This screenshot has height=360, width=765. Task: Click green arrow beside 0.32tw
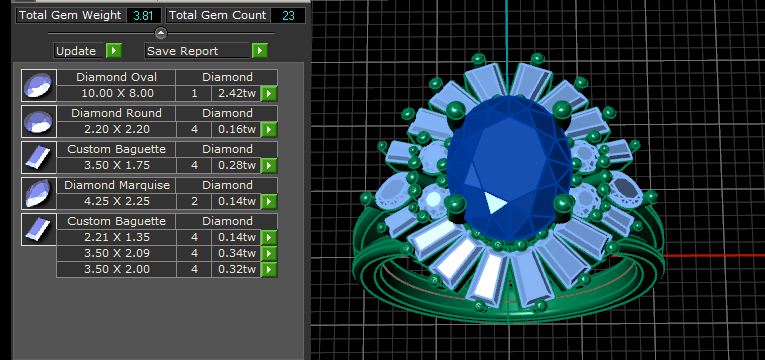[x=269, y=270]
